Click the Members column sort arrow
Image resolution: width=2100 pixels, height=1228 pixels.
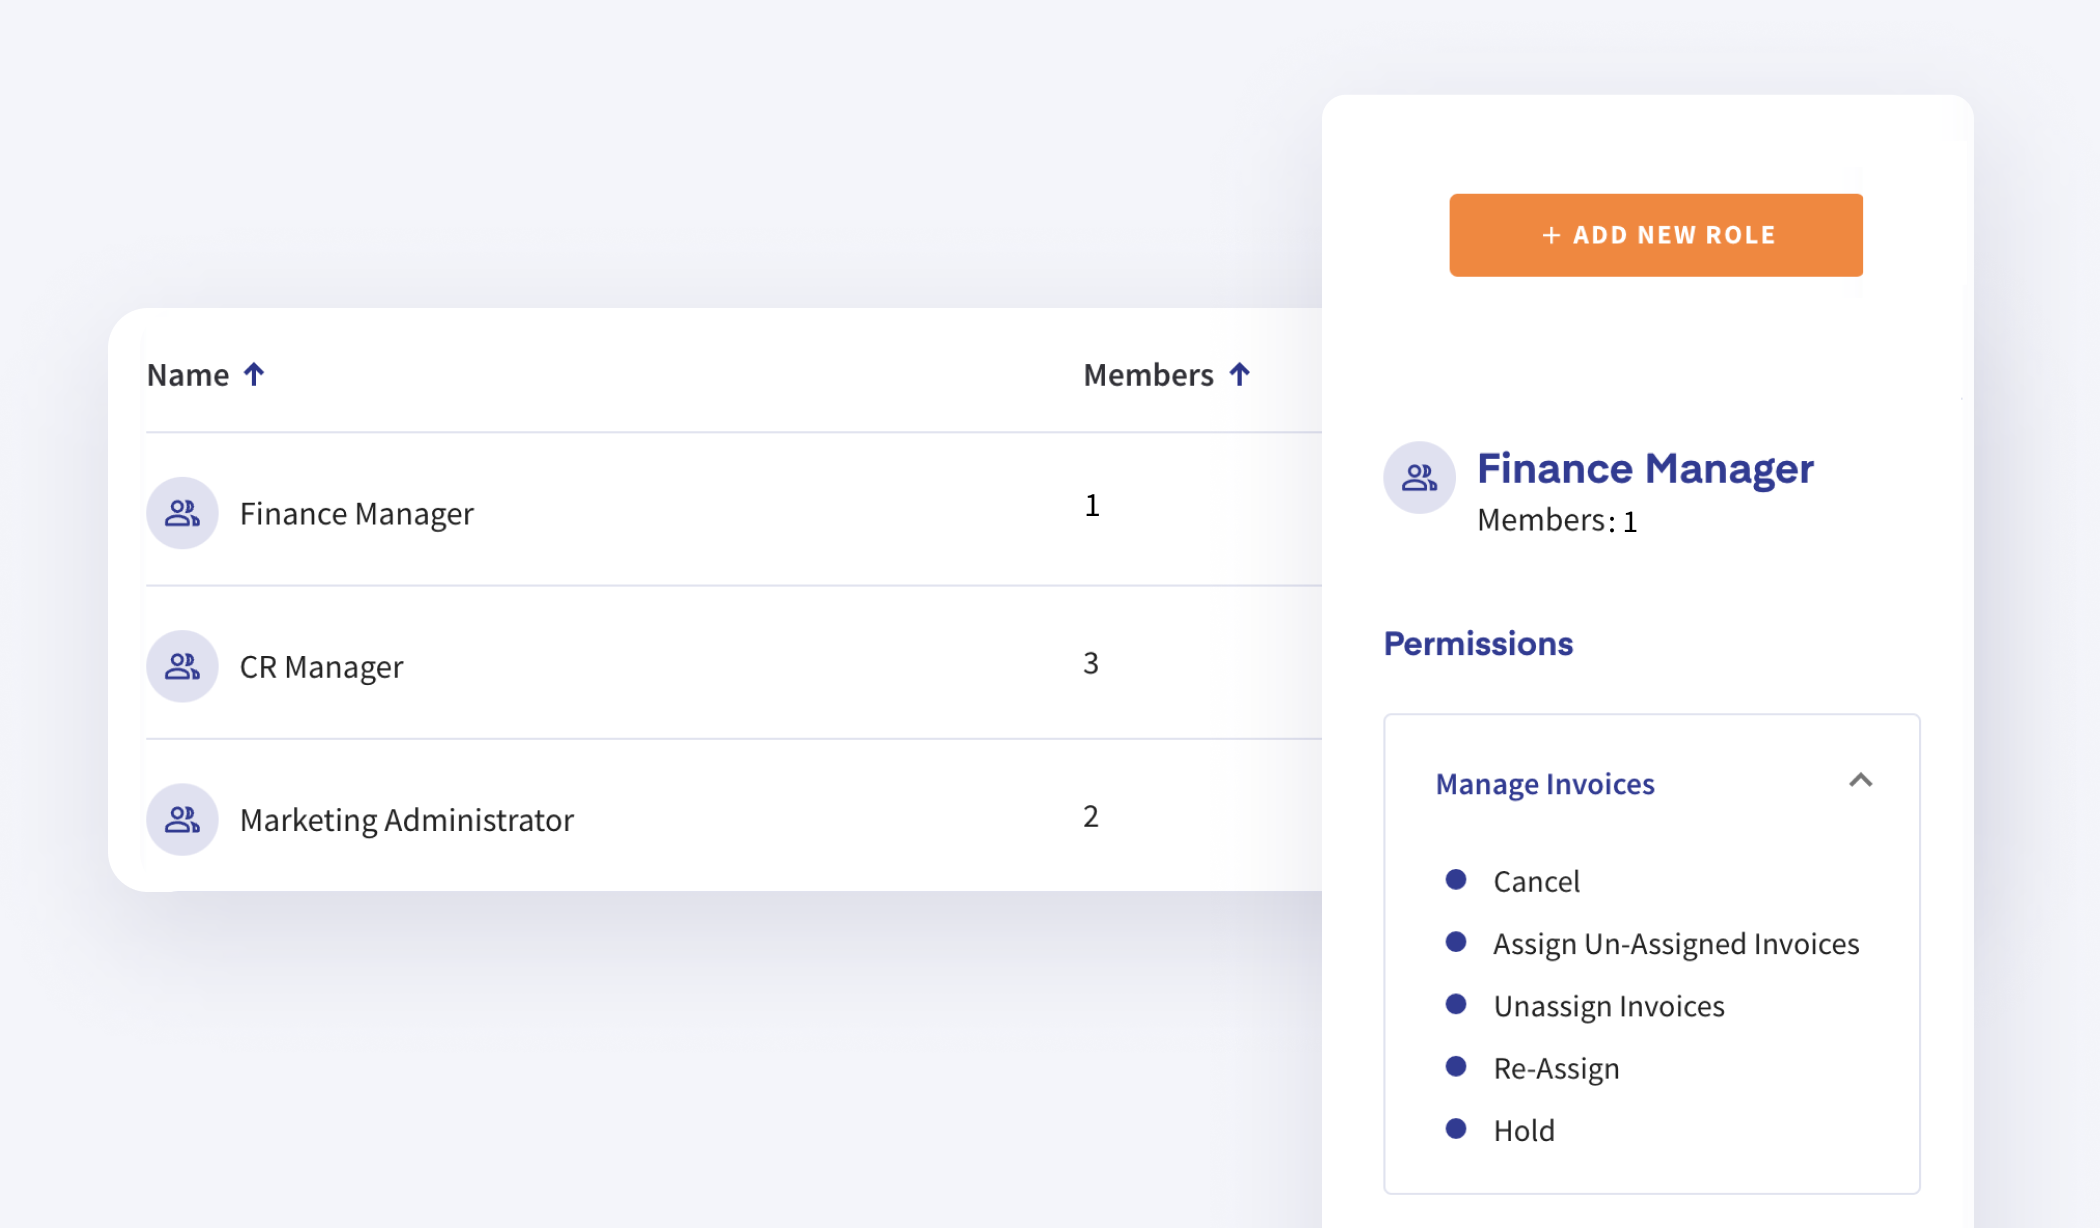[1239, 374]
